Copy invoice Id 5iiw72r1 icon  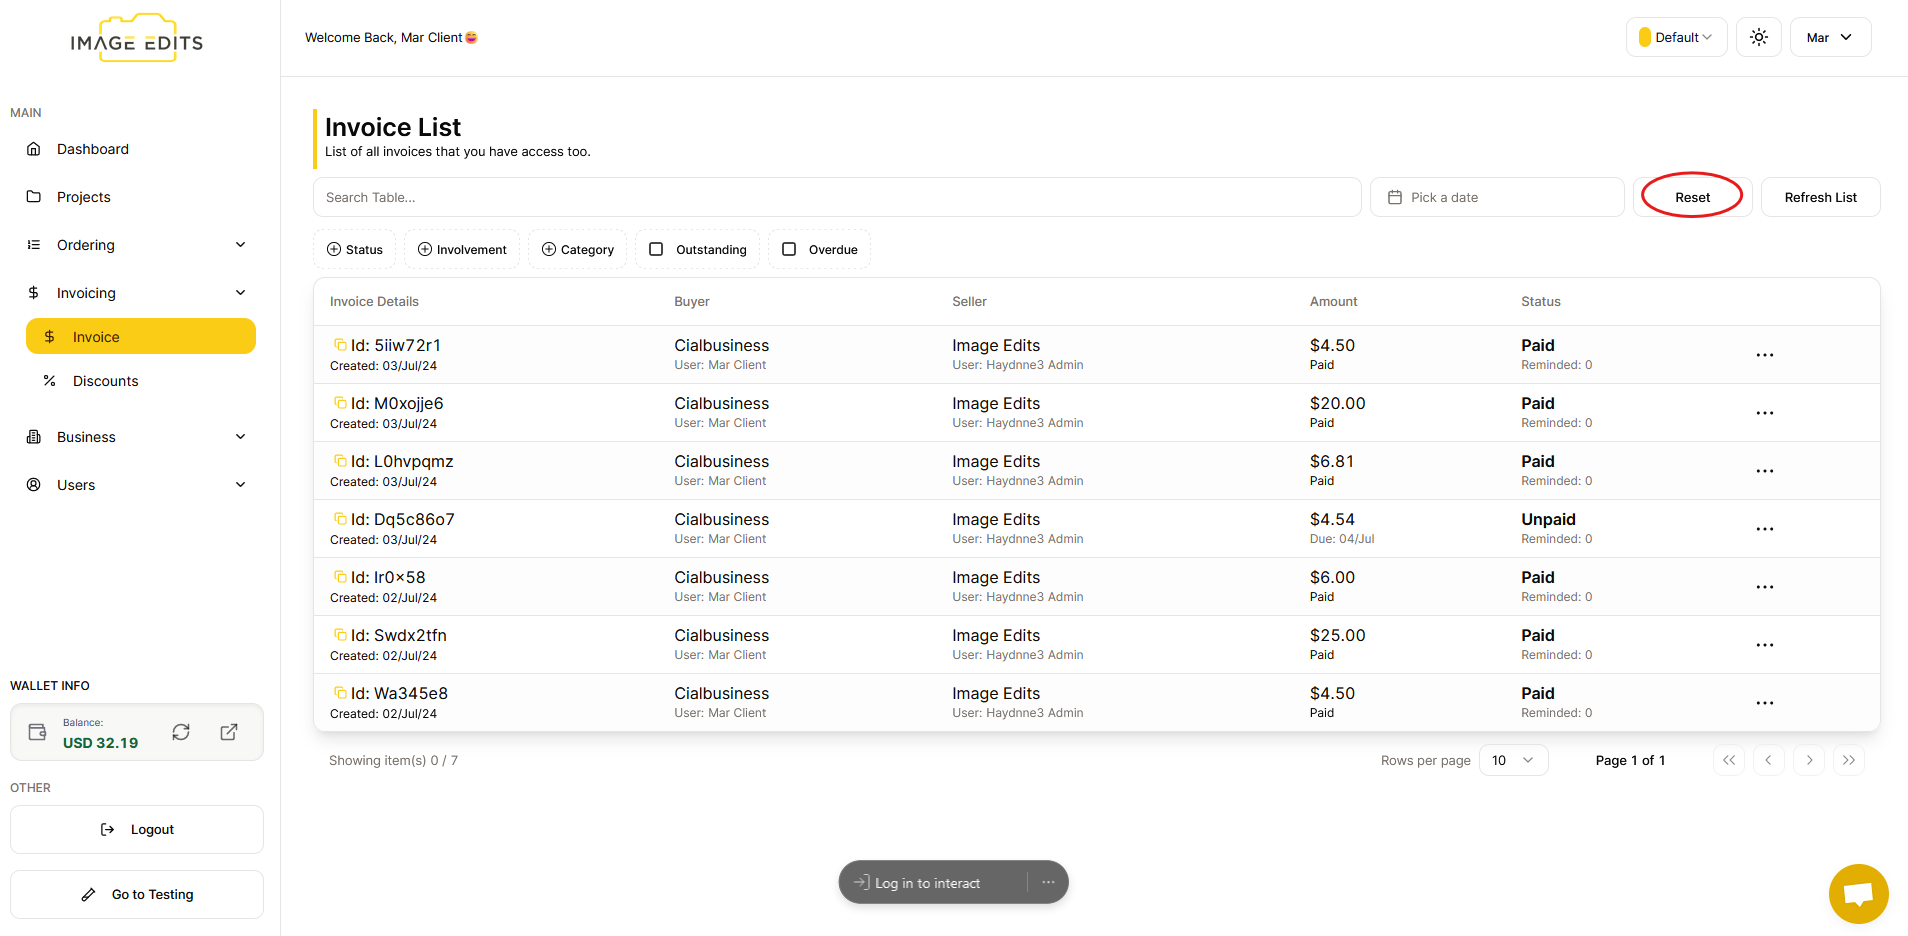(340, 345)
